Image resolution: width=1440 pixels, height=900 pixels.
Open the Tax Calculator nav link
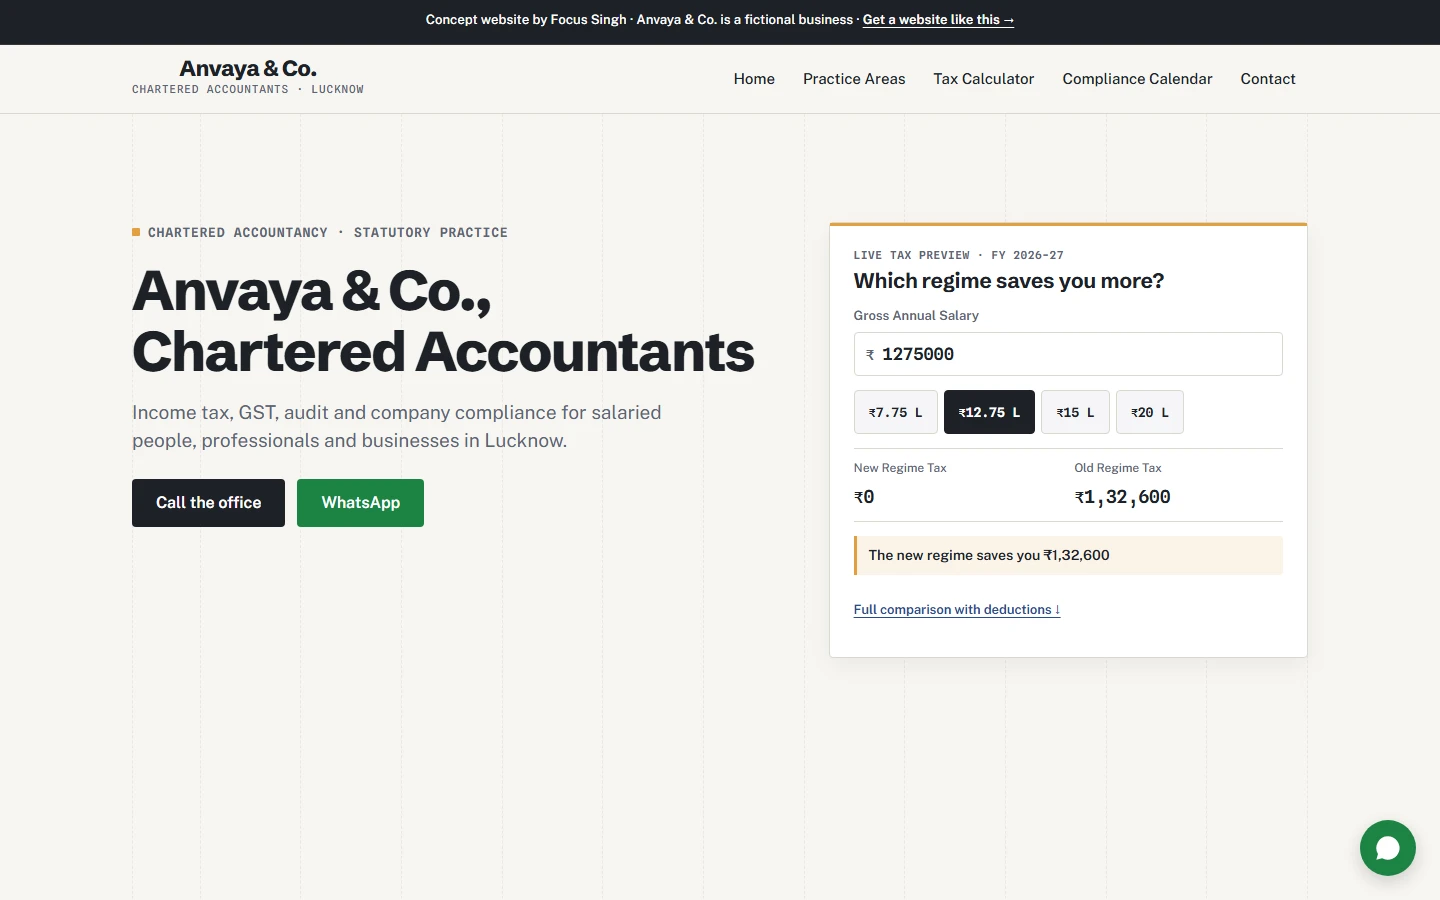point(984,79)
